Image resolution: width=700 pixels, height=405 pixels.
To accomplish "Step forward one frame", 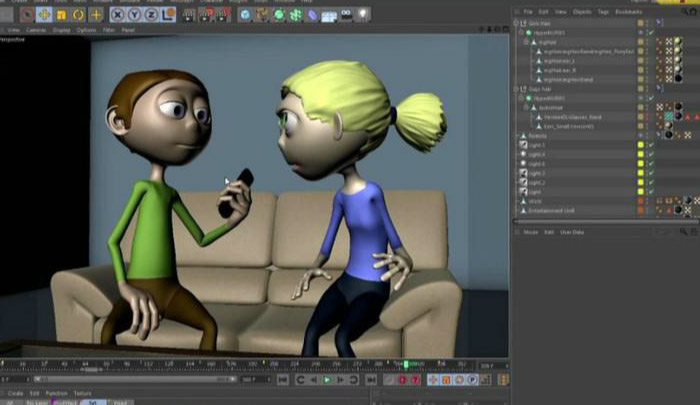I will point(340,380).
